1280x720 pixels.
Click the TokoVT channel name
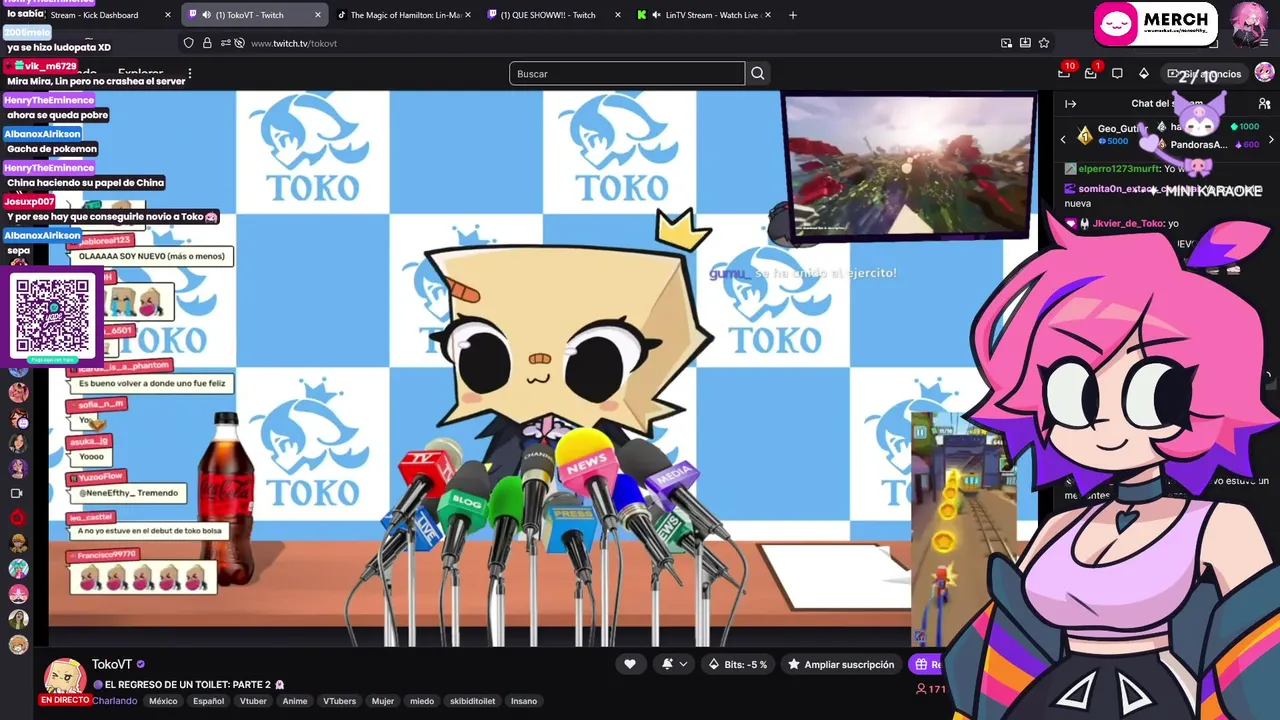pos(112,664)
